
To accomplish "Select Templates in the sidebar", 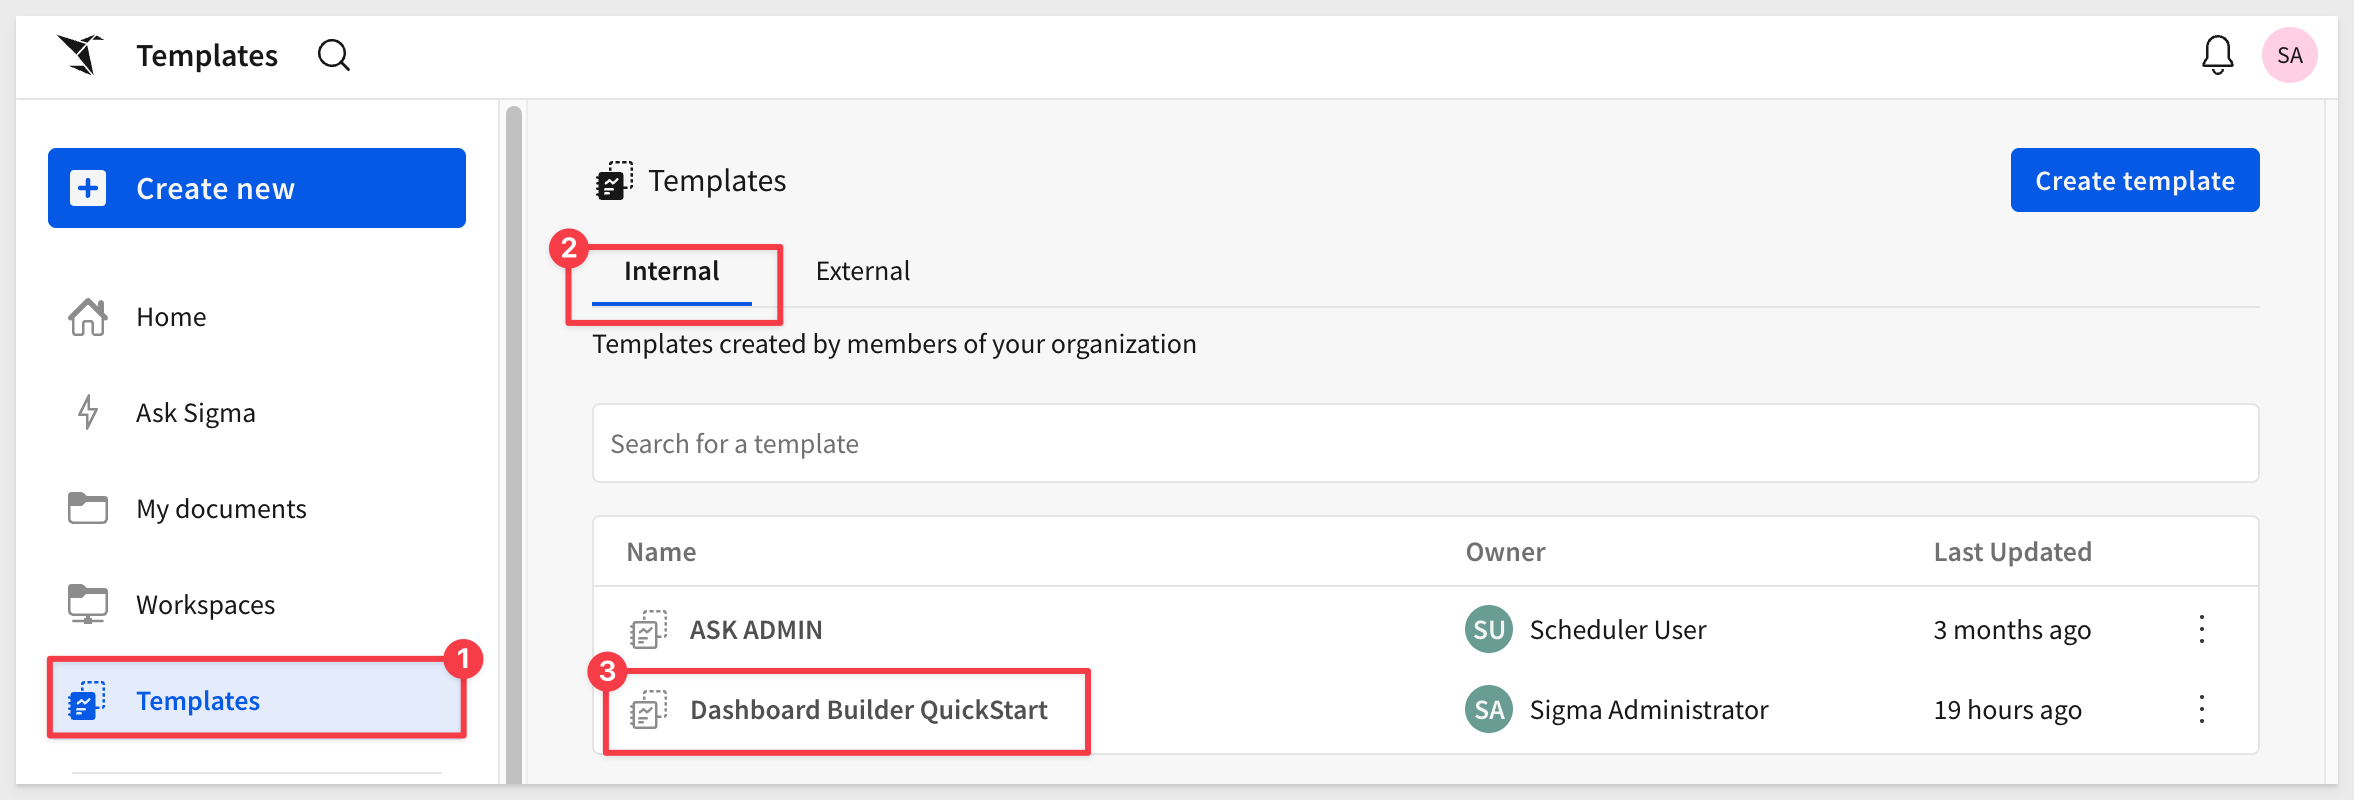I will click(198, 701).
